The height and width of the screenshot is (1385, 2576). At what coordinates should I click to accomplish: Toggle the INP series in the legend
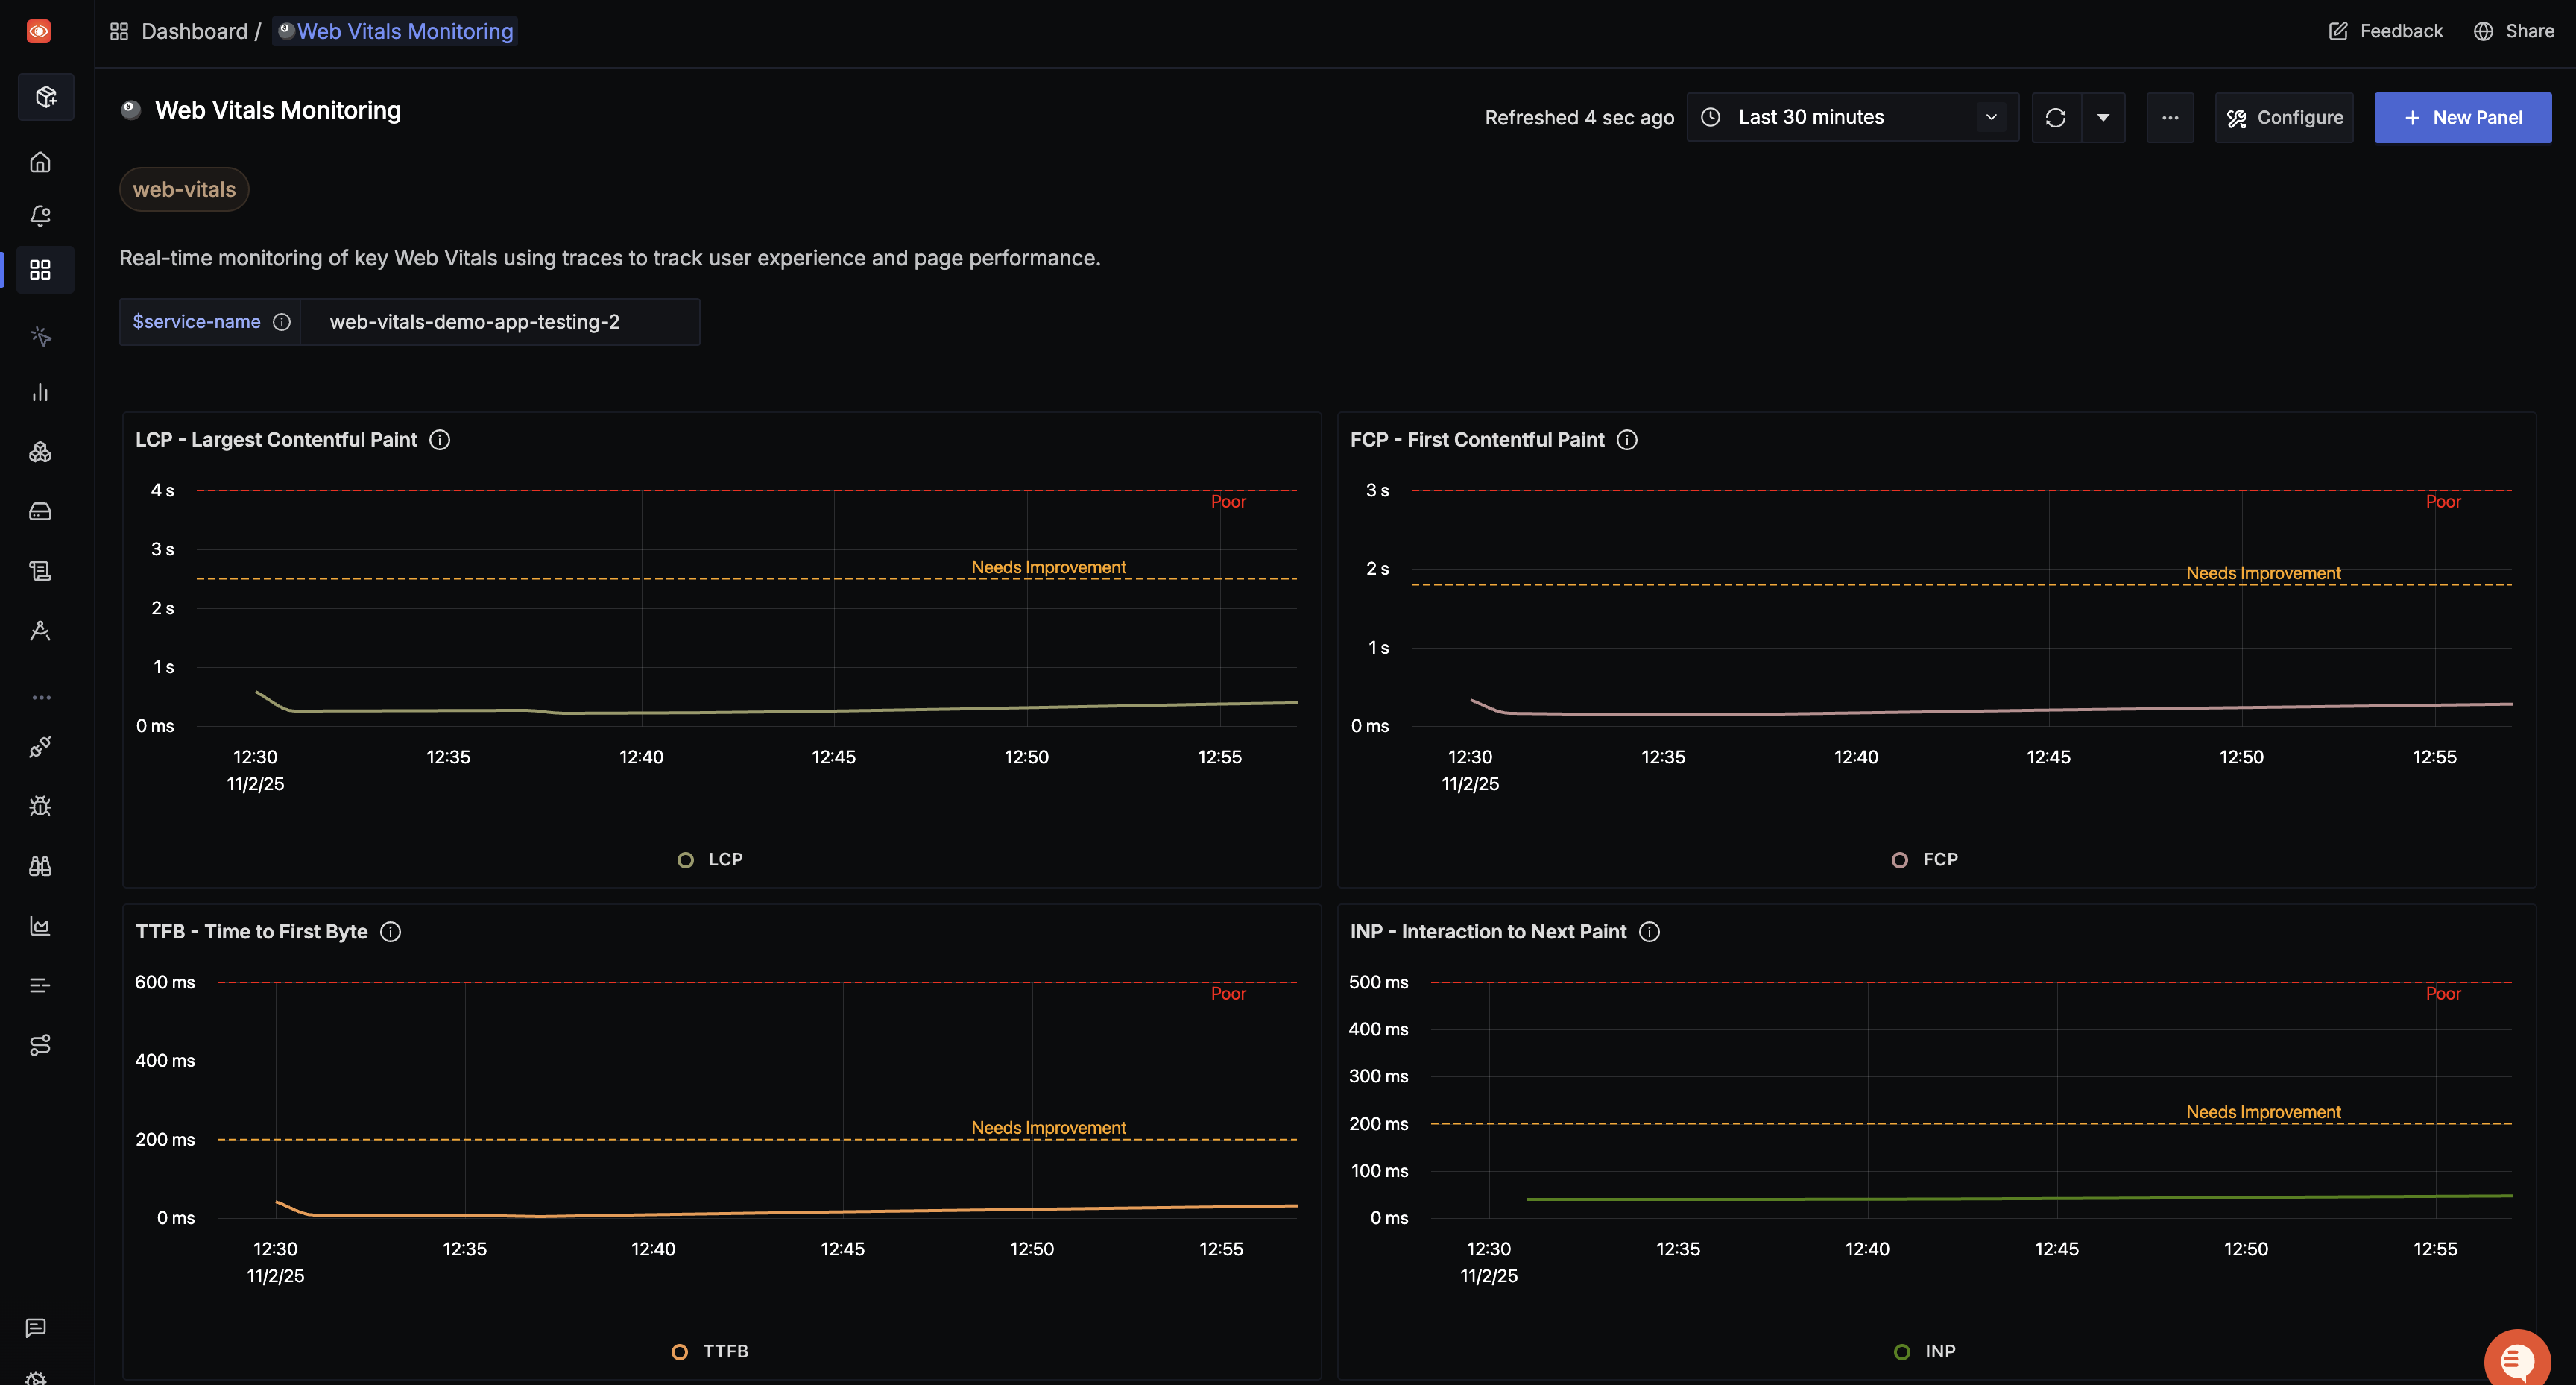(1927, 1351)
